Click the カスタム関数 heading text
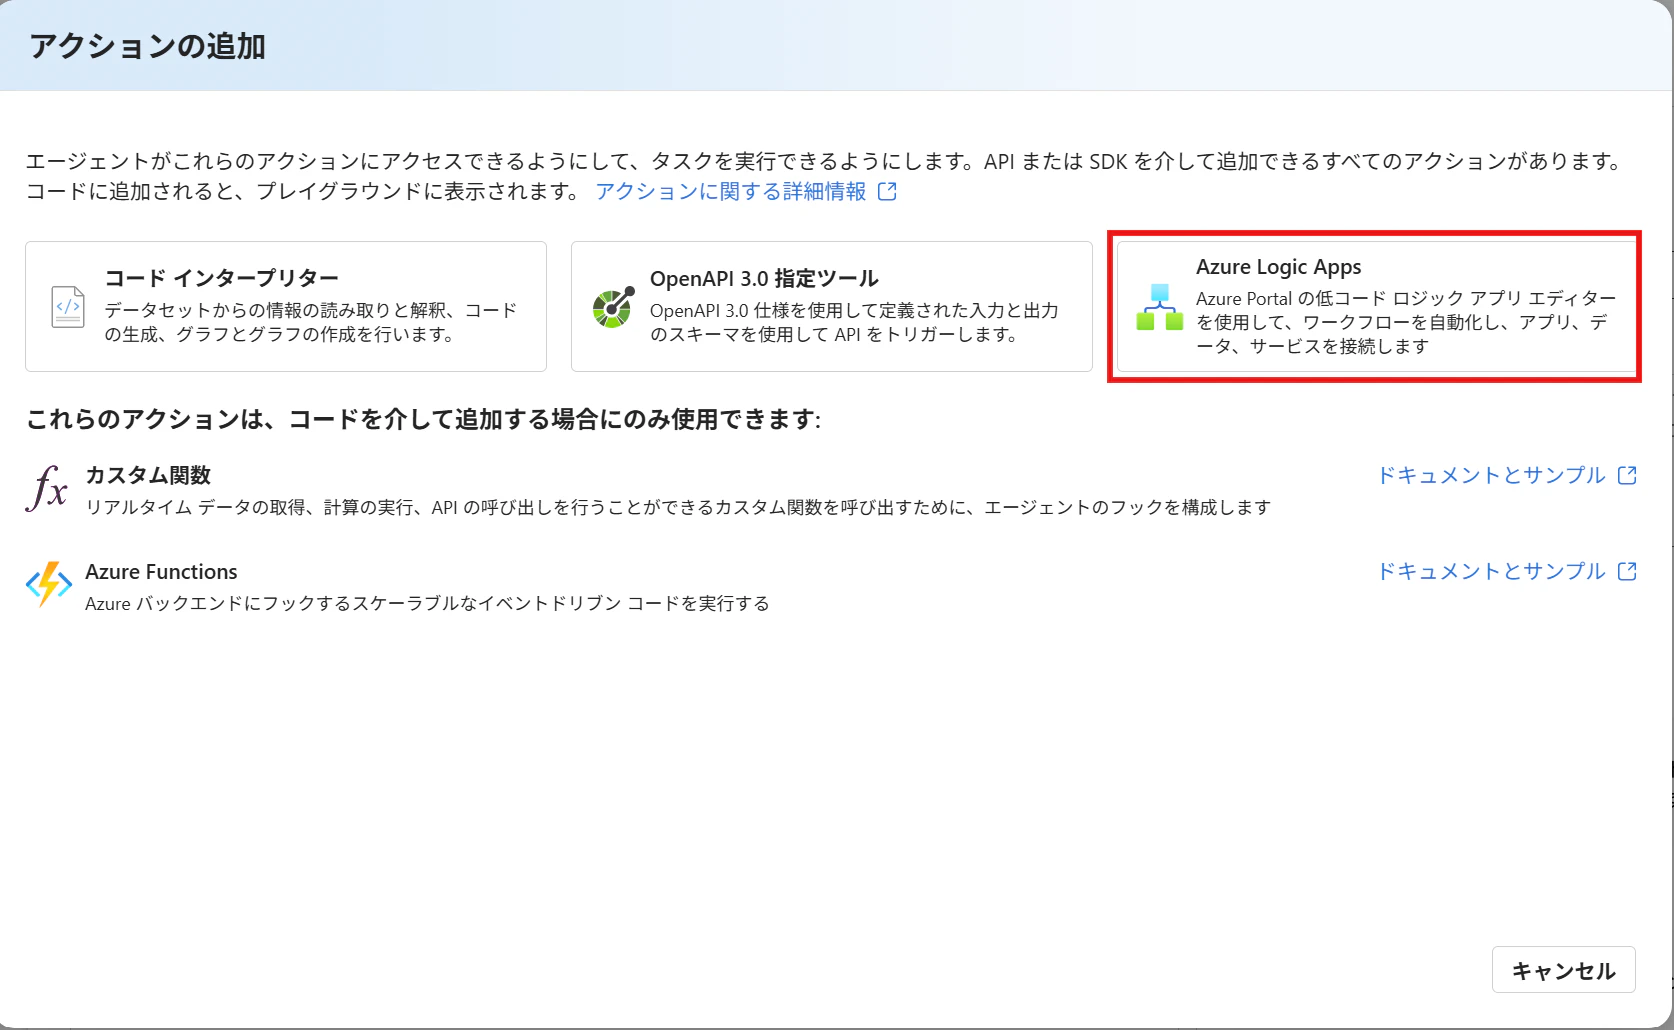The width and height of the screenshot is (1674, 1030). [x=148, y=475]
